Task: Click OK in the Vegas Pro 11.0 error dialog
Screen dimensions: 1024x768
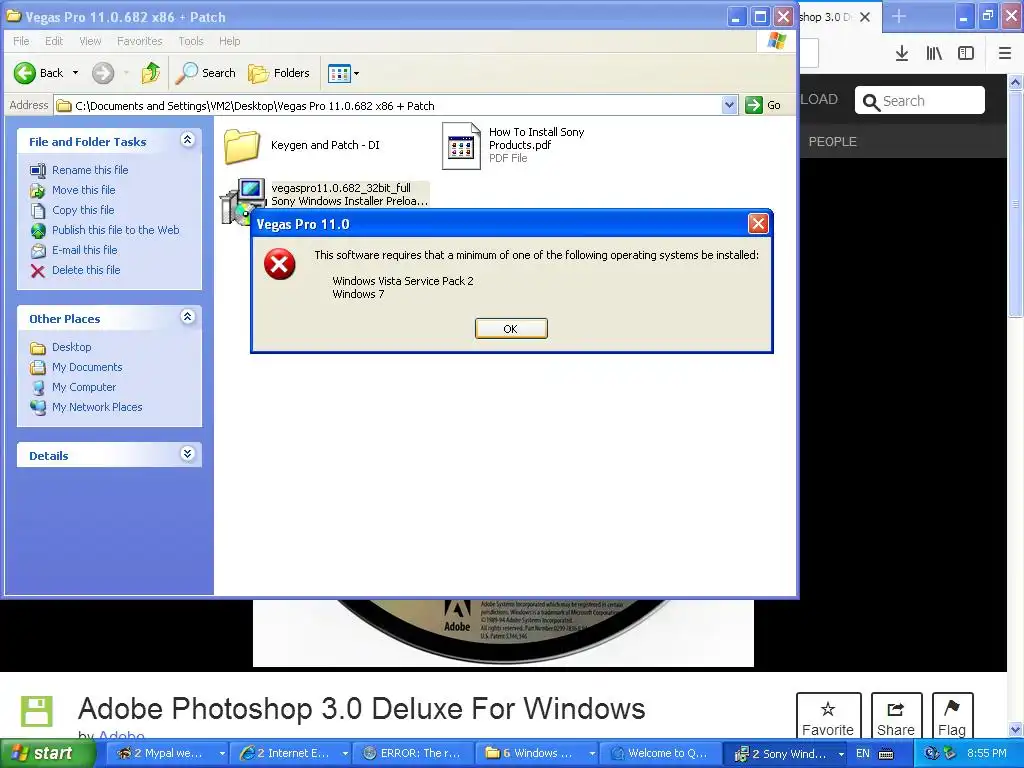Action: tap(511, 328)
